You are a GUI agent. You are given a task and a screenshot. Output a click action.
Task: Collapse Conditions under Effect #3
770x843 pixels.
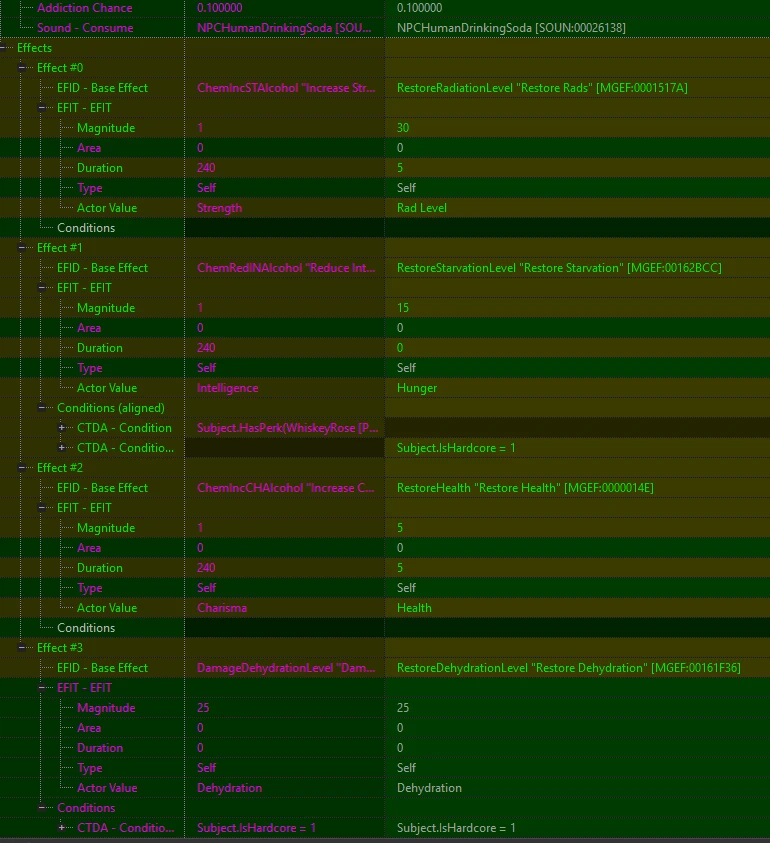pyautogui.click(x=42, y=808)
